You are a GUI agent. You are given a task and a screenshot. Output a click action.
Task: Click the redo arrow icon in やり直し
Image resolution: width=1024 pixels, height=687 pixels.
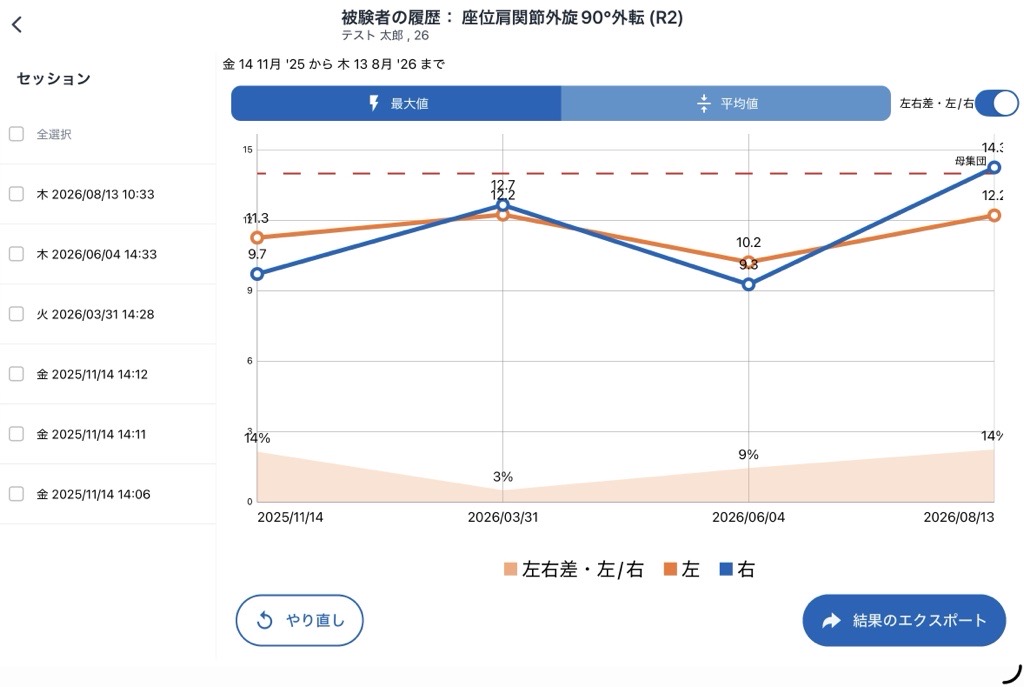pos(264,620)
